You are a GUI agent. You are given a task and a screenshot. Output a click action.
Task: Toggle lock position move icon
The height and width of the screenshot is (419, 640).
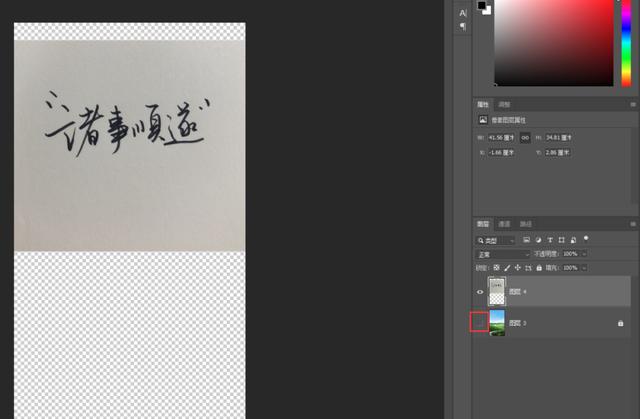click(518, 268)
